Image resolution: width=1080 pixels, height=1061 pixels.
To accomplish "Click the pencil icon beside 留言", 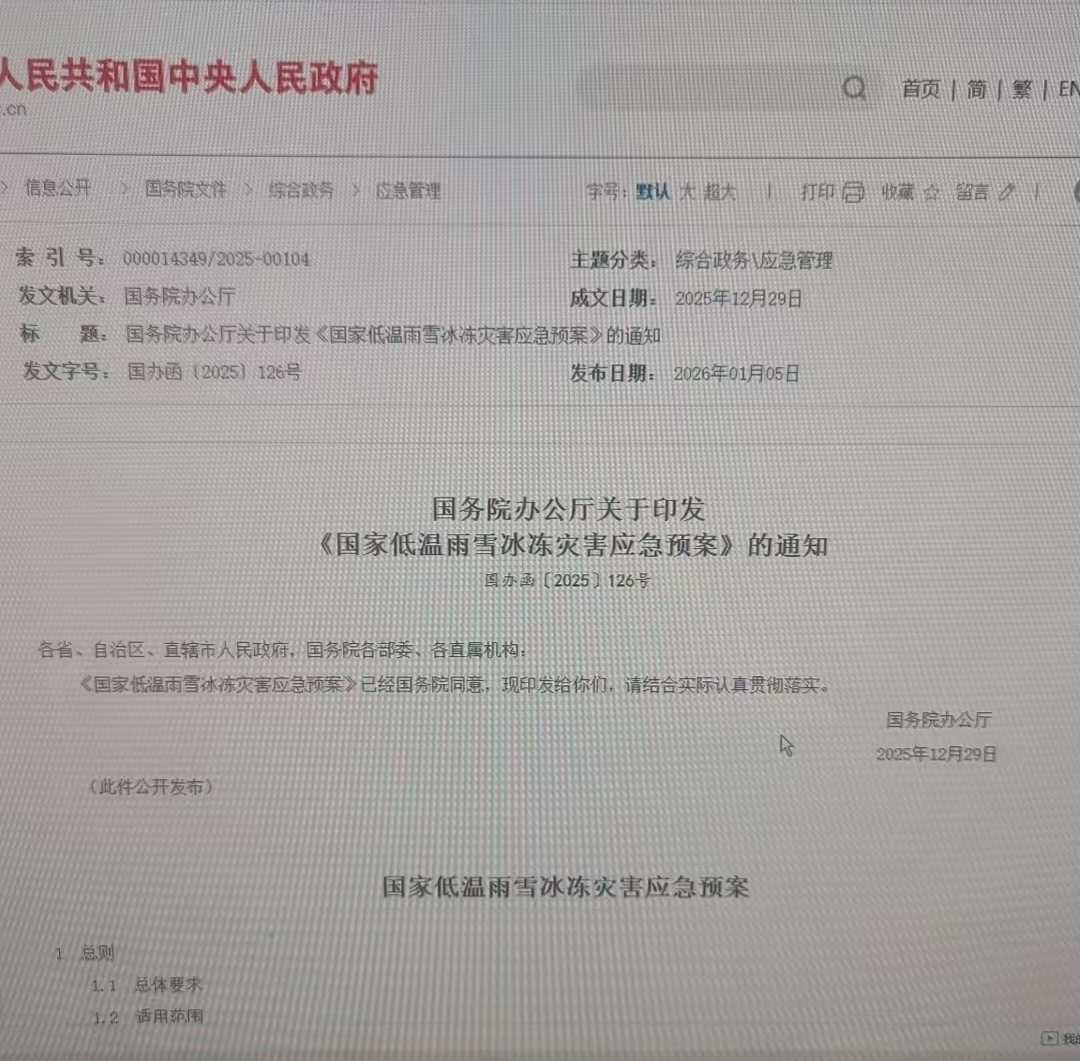I will pyautogui.click(x=1006, y=192).
